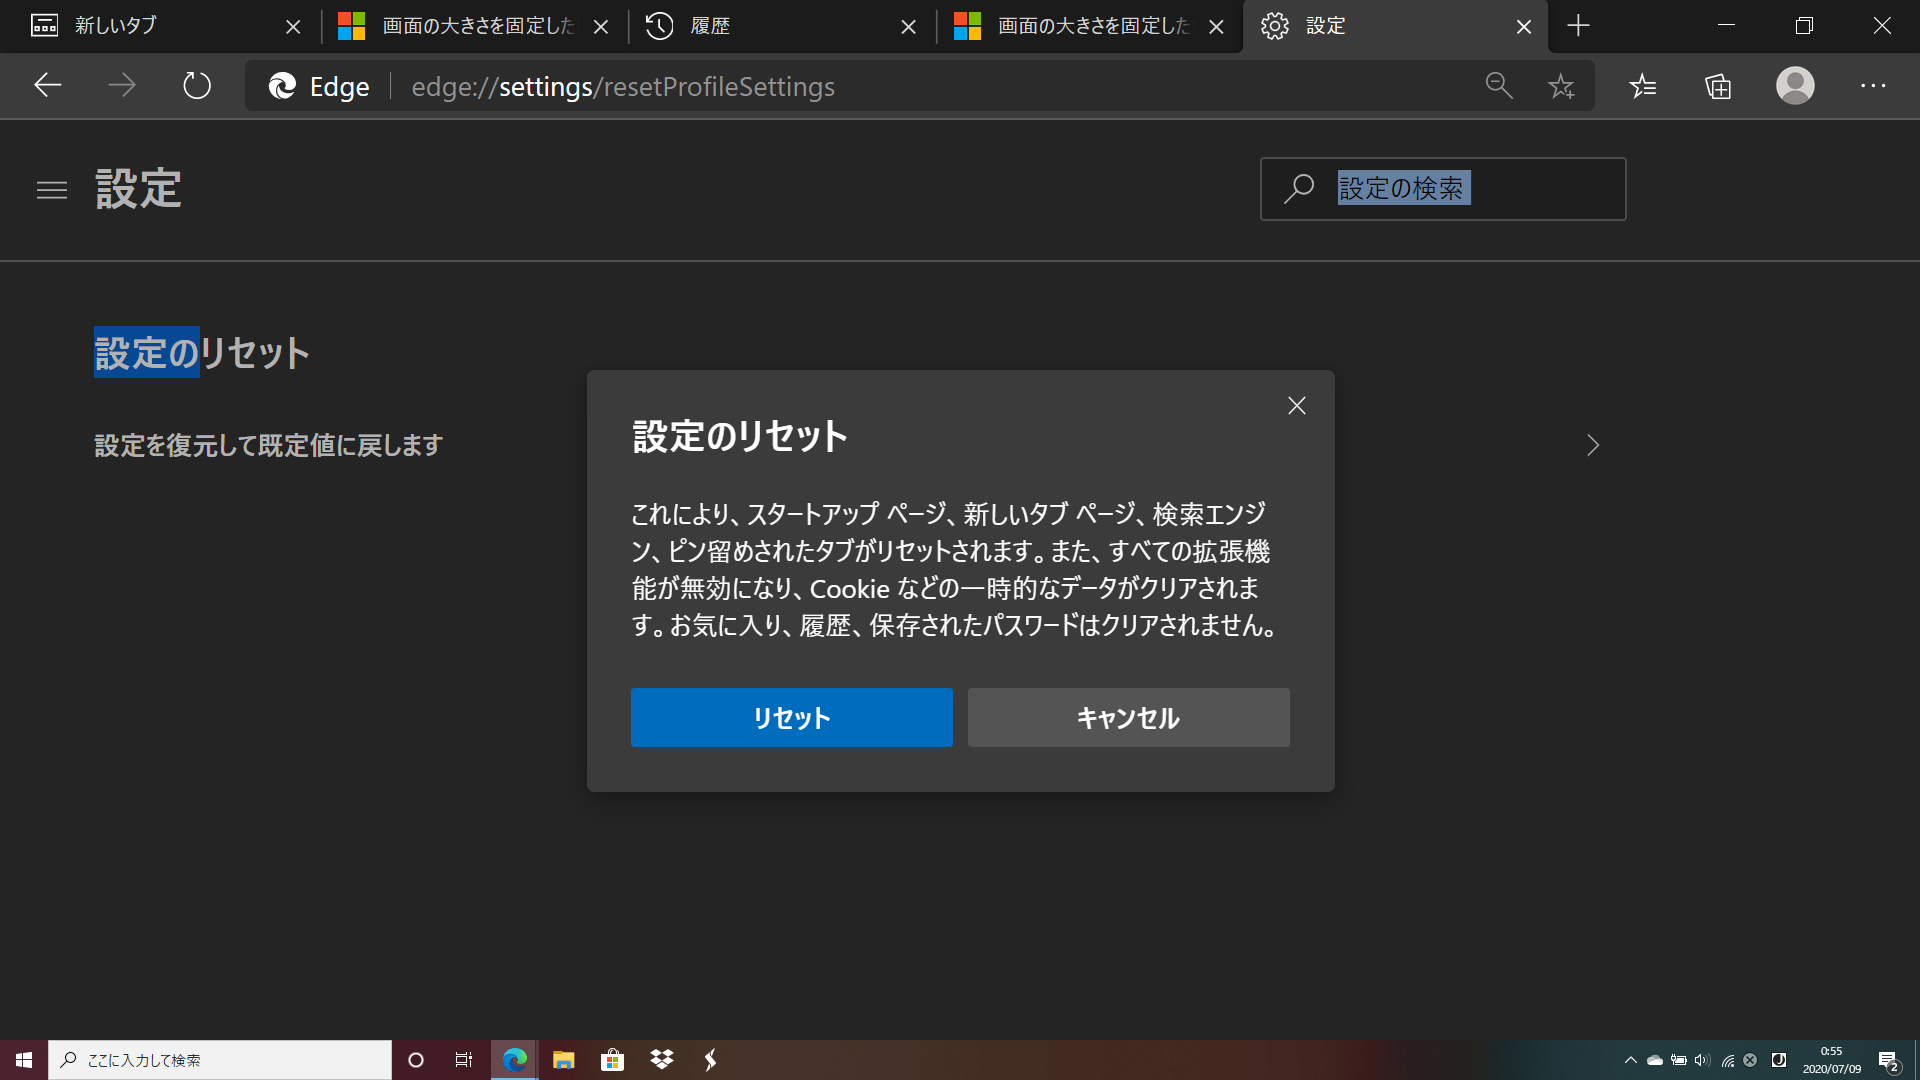Open the Collections icon
This screenshot has height=1080, width=1920.
[x=1718, y=87]
